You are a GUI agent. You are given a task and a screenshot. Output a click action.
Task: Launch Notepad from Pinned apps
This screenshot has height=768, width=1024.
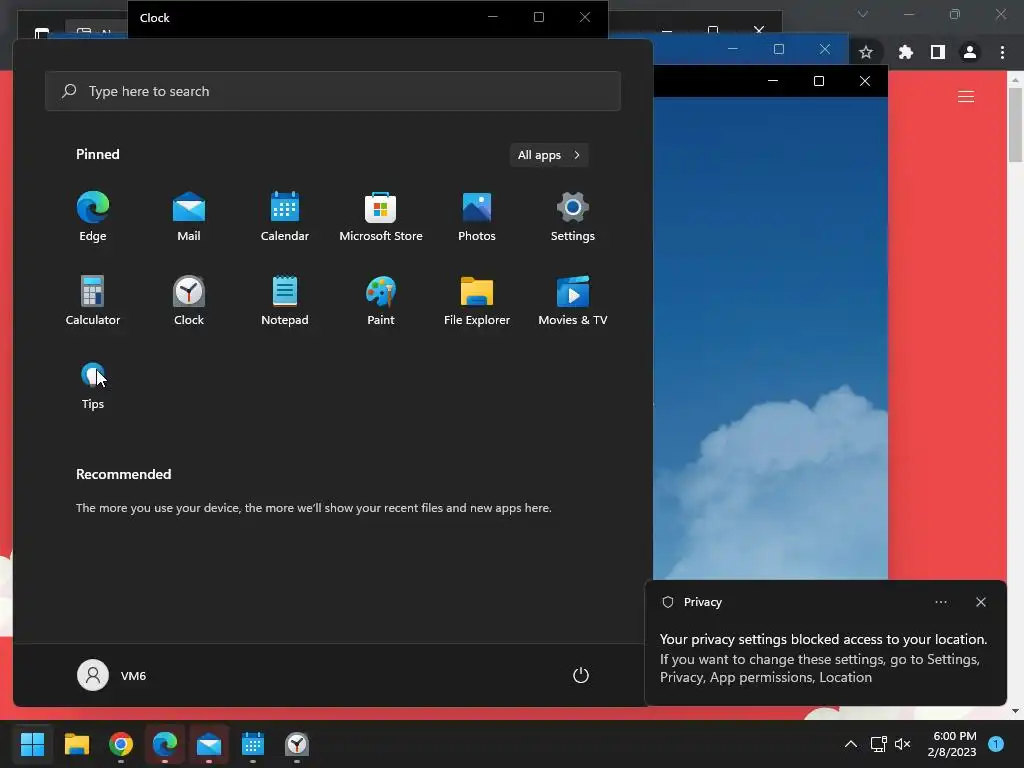coord(285,300)
